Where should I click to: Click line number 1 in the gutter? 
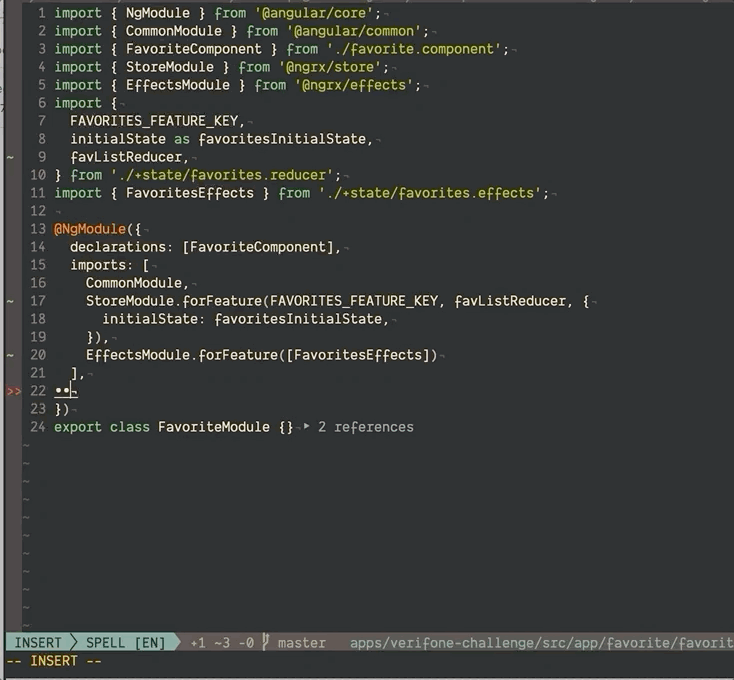click(42, 13)
